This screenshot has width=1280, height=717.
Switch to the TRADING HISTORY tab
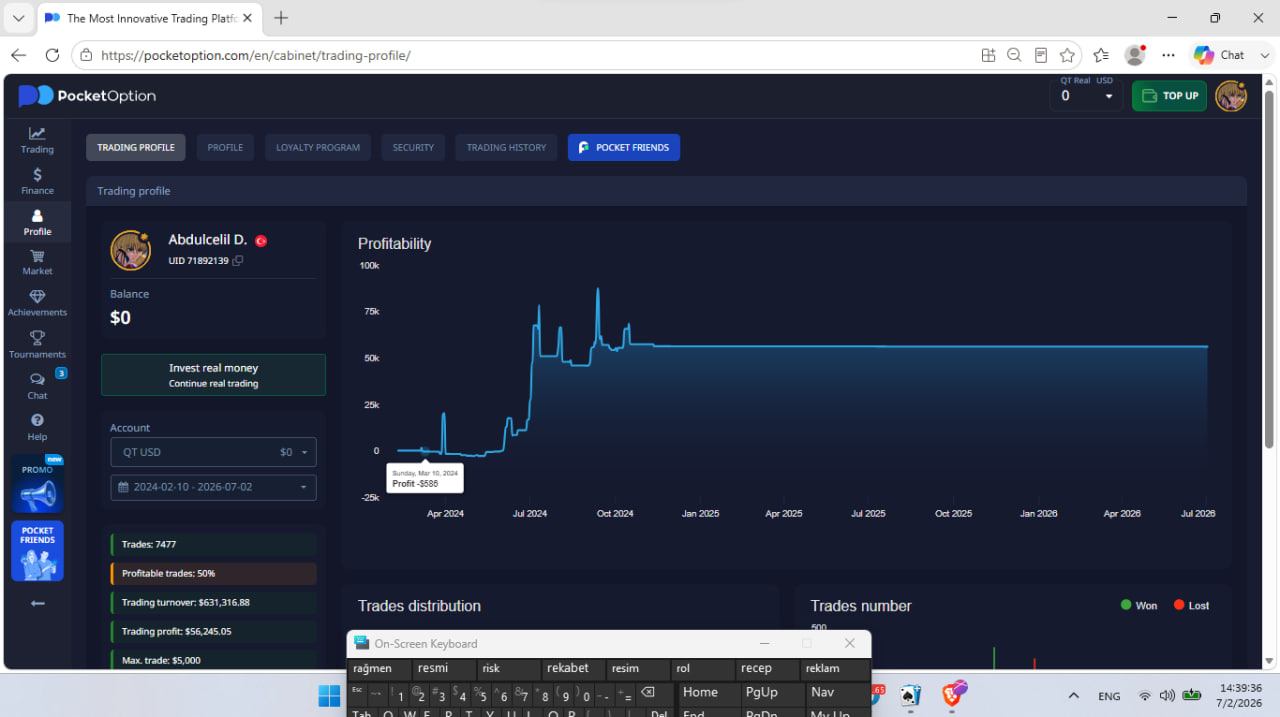506,147
